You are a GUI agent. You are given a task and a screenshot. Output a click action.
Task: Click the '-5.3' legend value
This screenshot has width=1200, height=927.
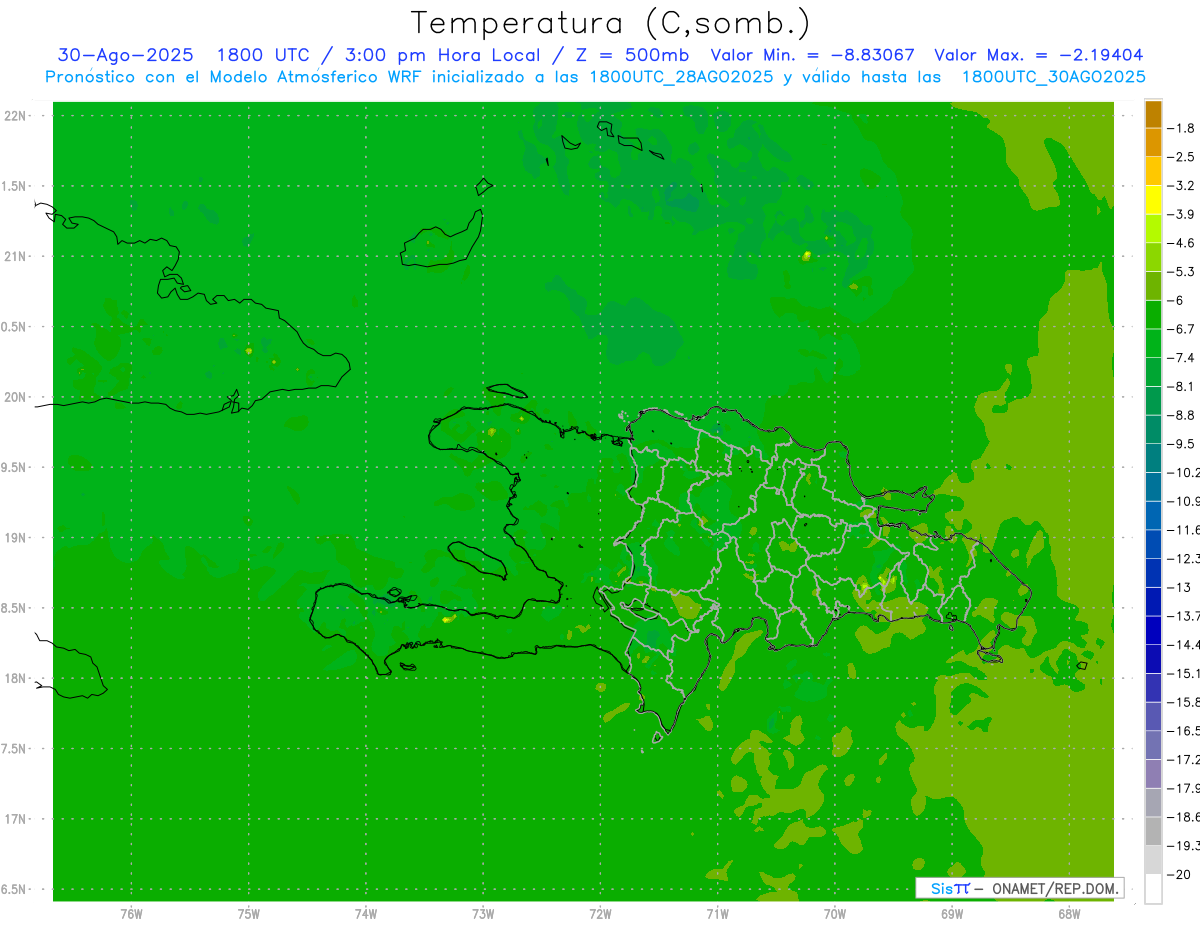click(x=1181, y=271)
